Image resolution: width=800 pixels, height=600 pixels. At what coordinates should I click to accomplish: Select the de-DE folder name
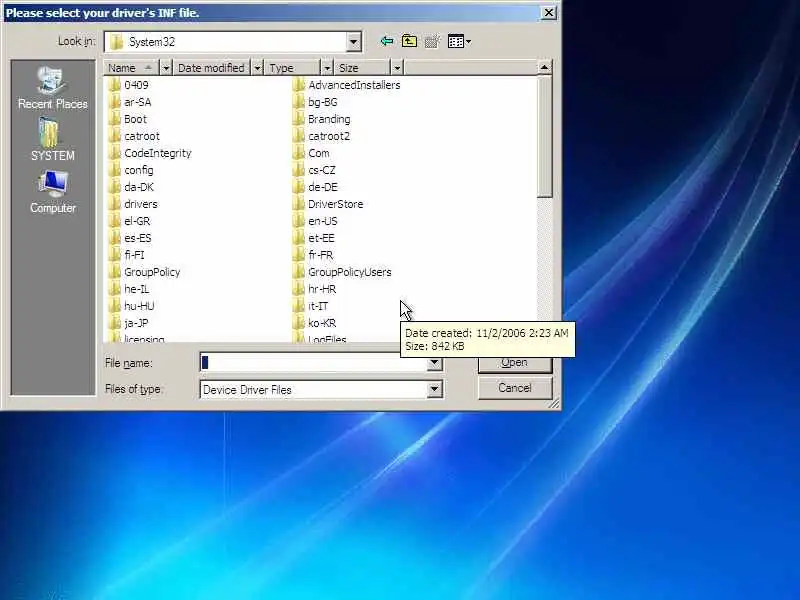[x=323, y=187]
